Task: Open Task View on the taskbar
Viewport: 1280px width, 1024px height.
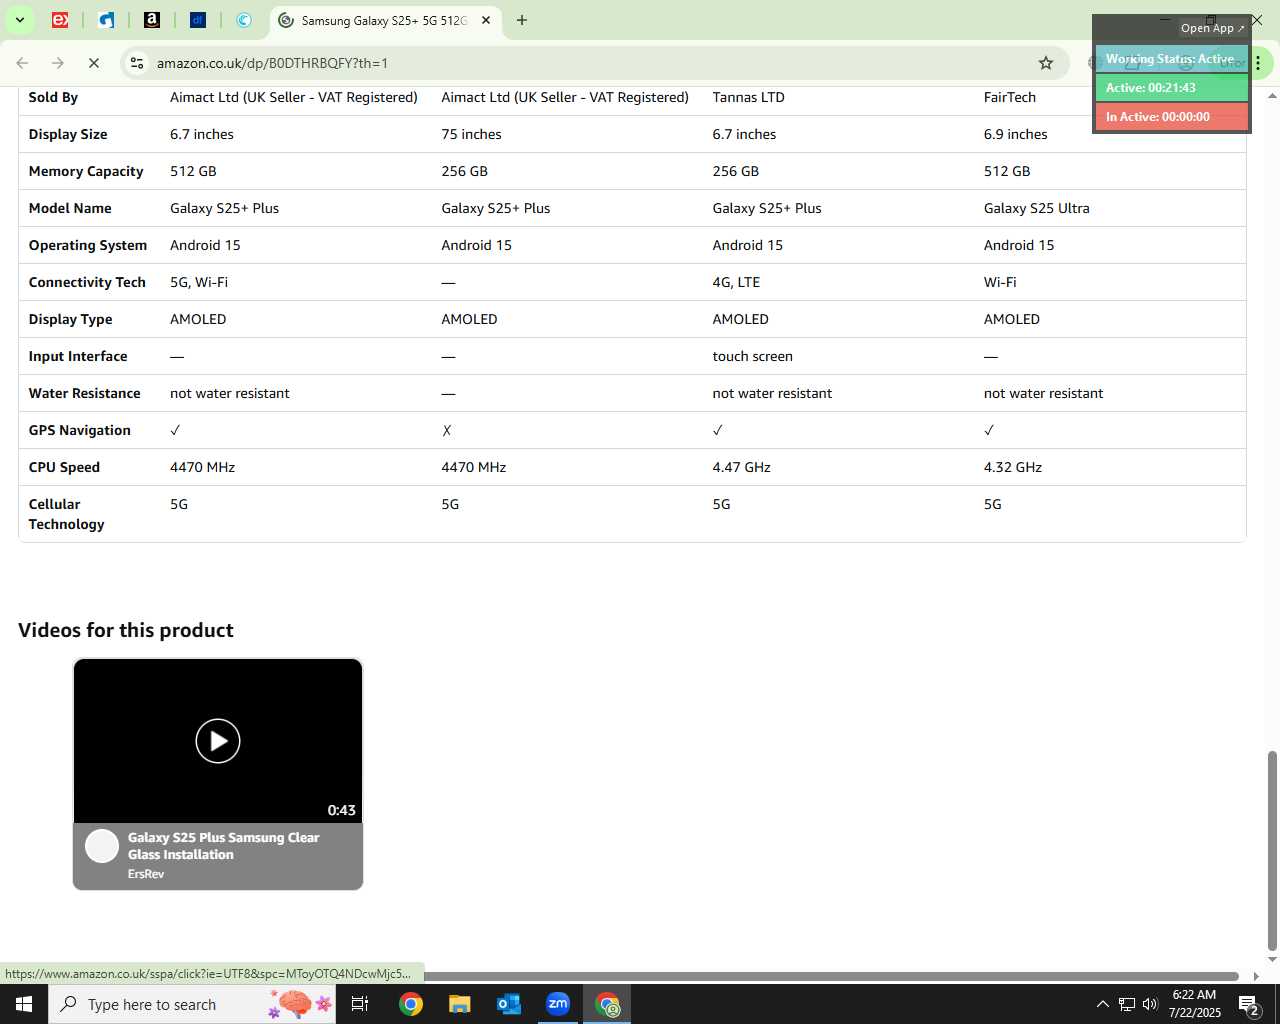Action: tap(360, 1004)
